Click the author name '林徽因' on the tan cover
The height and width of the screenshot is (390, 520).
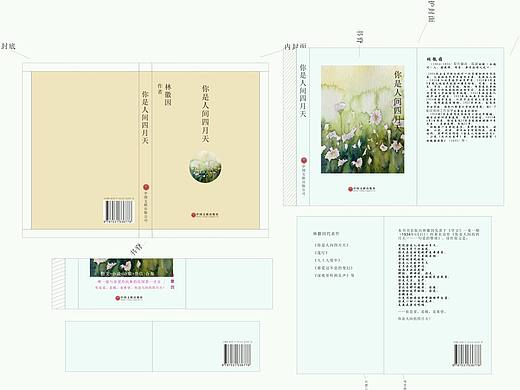[x=168, y=95]
